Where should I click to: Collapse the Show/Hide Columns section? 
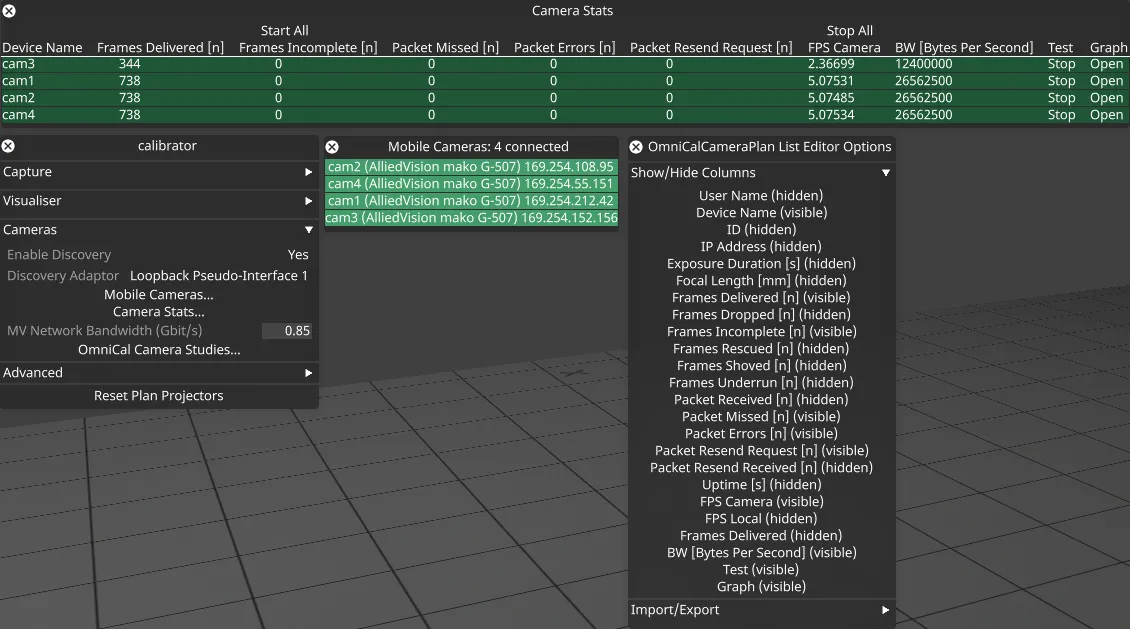click(761, 173)
